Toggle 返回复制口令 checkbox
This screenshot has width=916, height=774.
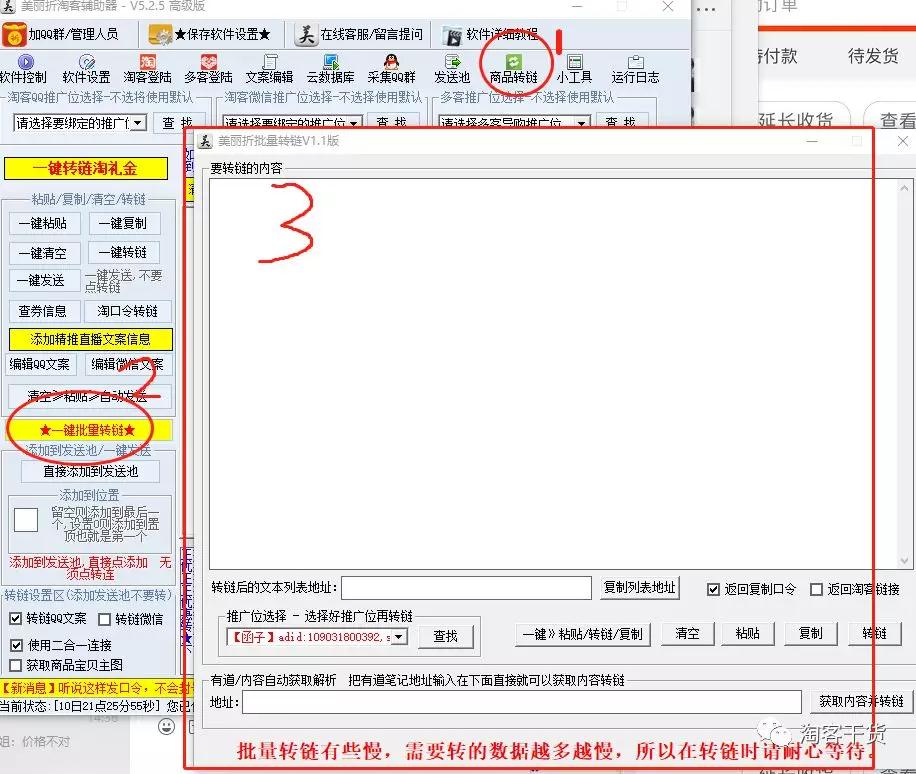coord(713,589)
